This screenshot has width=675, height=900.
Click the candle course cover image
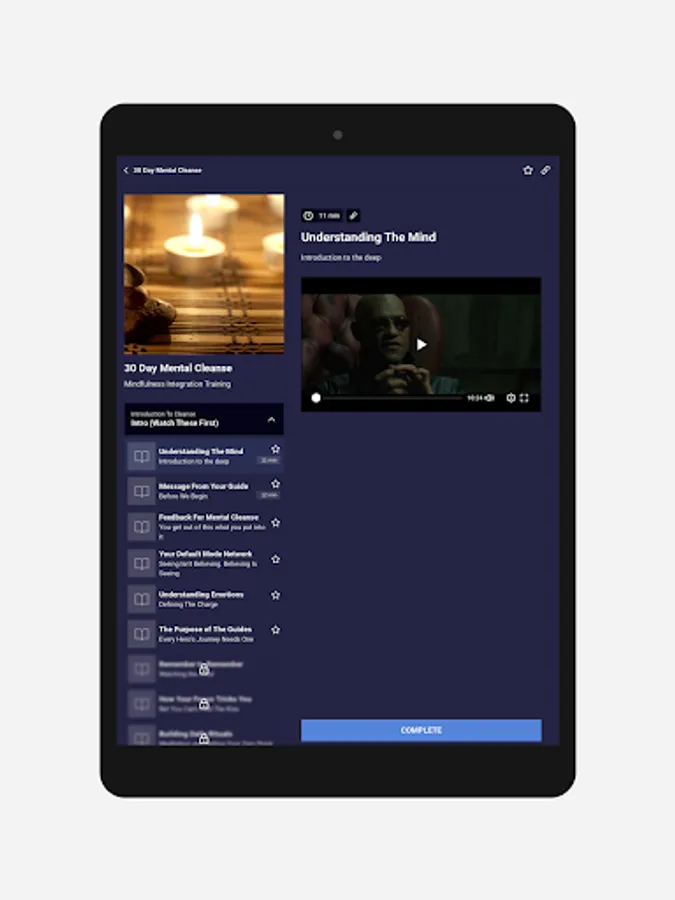(x=204, y=274)
